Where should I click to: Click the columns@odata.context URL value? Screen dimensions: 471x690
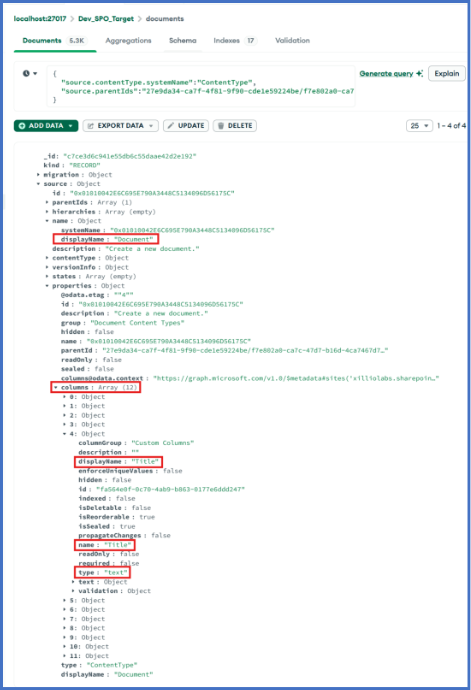296,378
